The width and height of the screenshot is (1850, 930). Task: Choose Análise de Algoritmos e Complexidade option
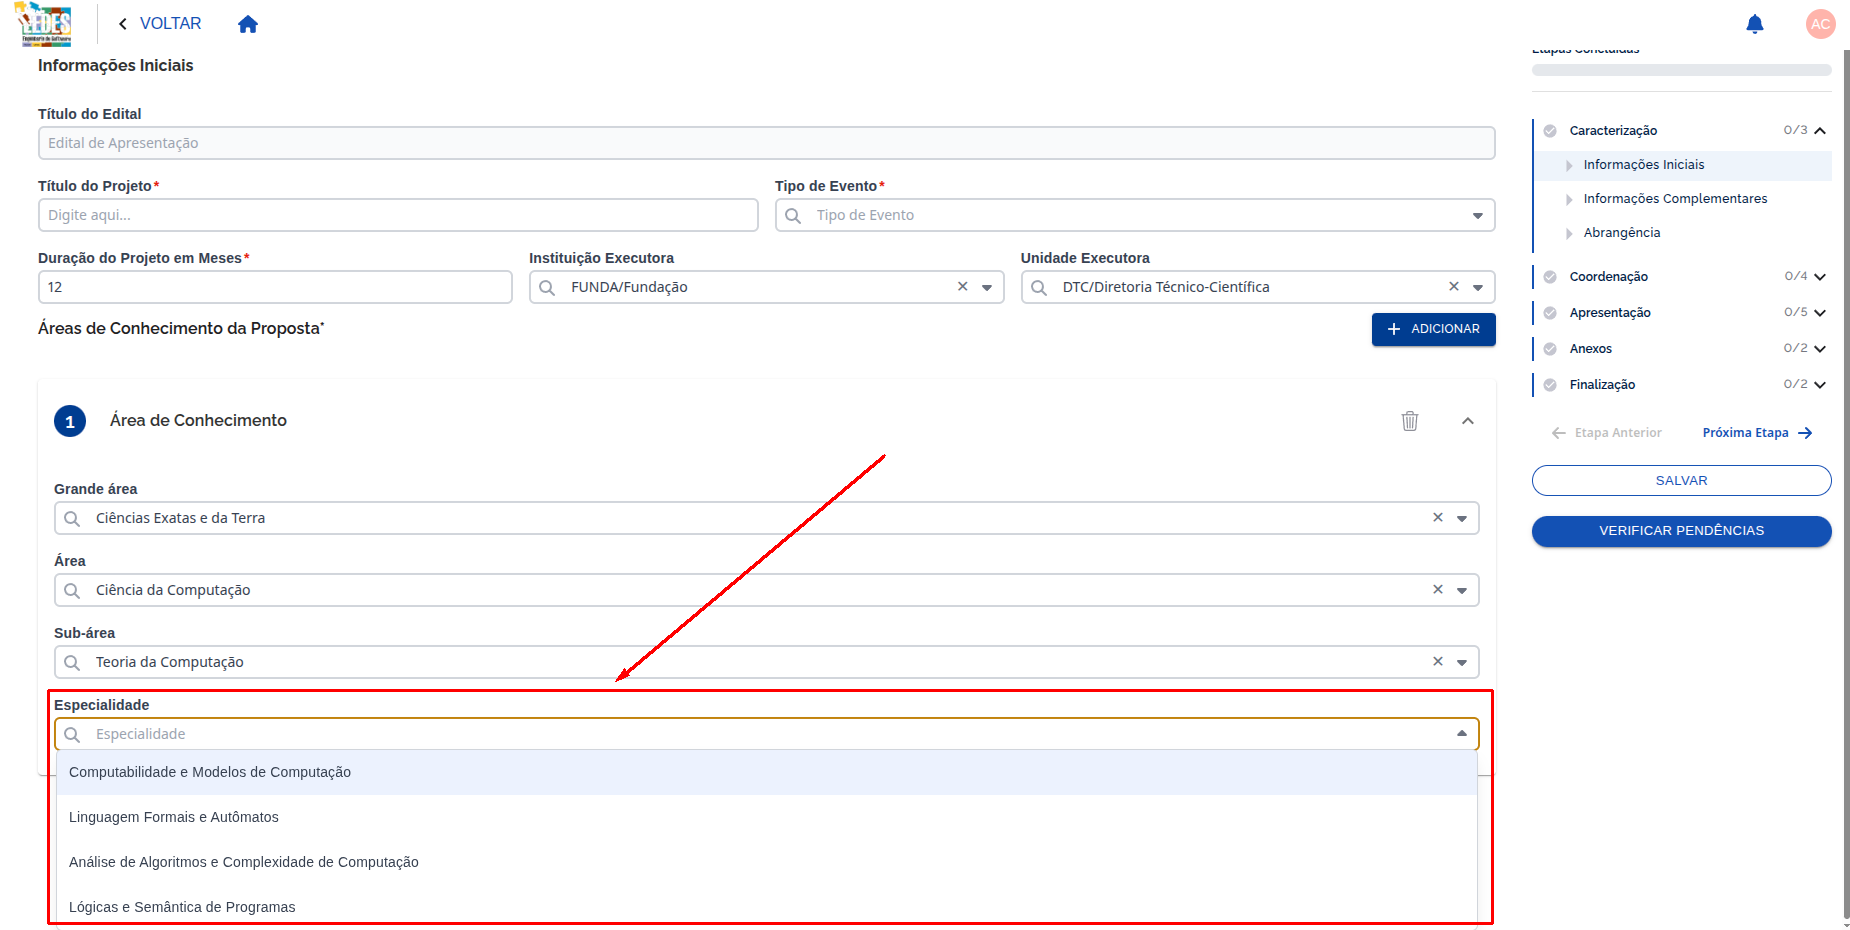[x=767, y=862]
